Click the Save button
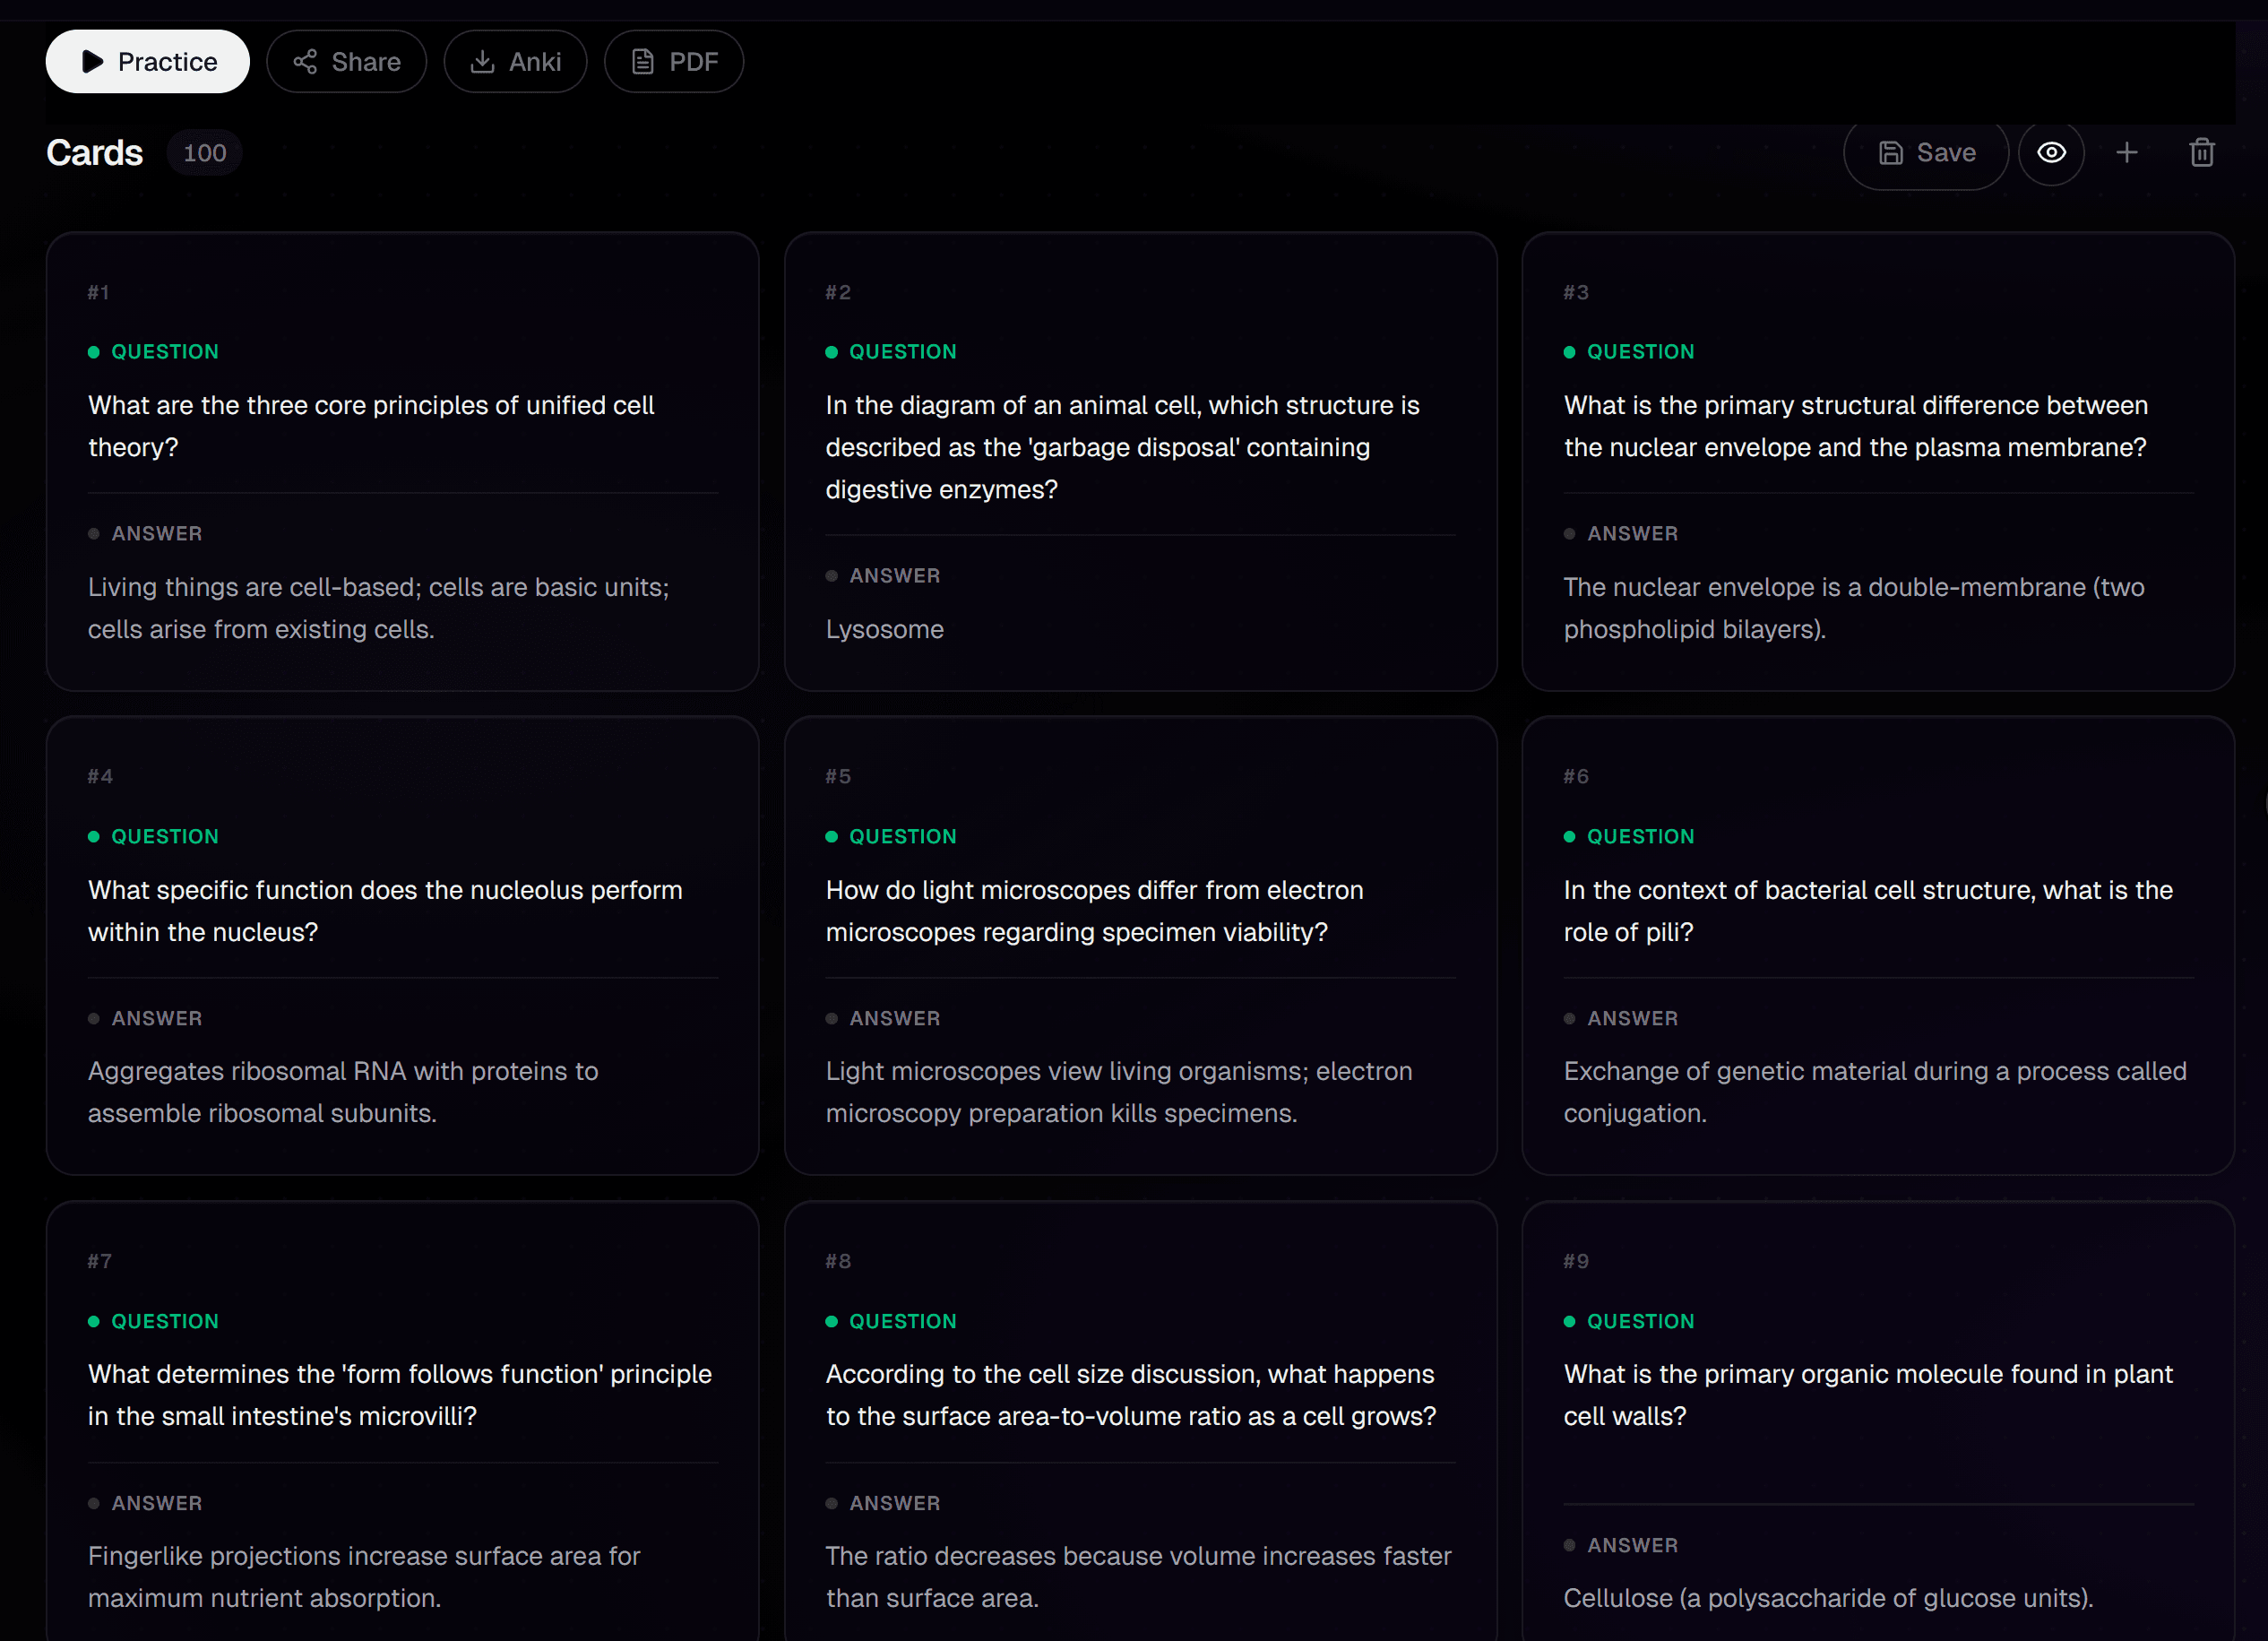The width and height of the screenshot is (2268, 1641). [1926, 153]
